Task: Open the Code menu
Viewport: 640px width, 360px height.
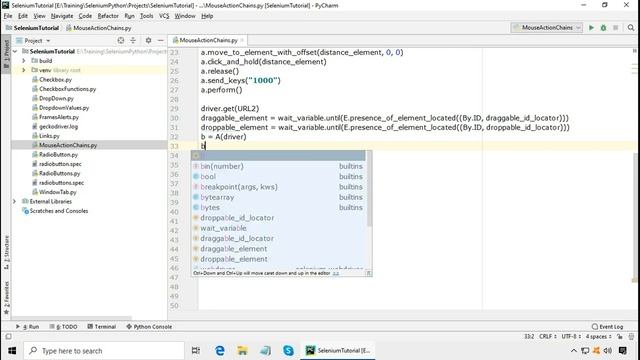Action: [85, 16]
